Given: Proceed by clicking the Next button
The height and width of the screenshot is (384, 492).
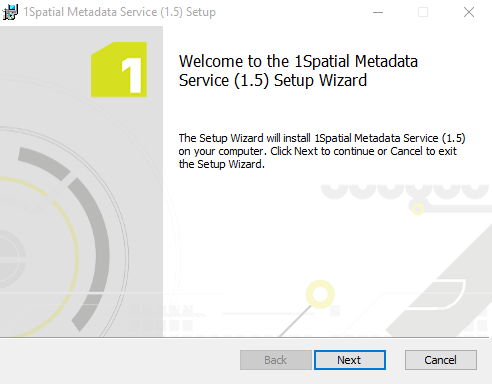Looking at the screenshot, I should coord(350,360).
